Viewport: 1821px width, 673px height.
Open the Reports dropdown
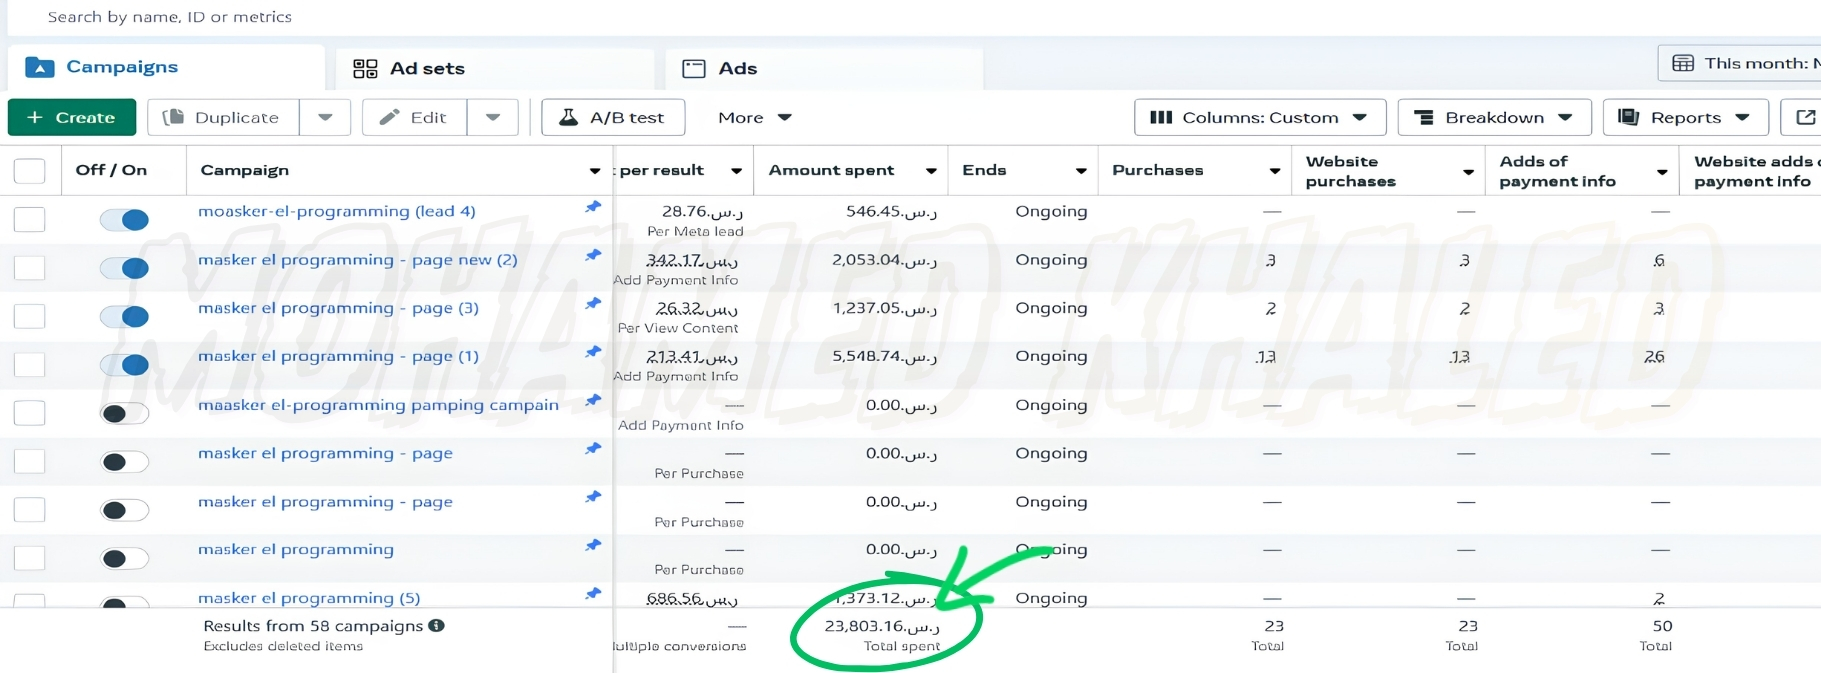point(1685,117)
